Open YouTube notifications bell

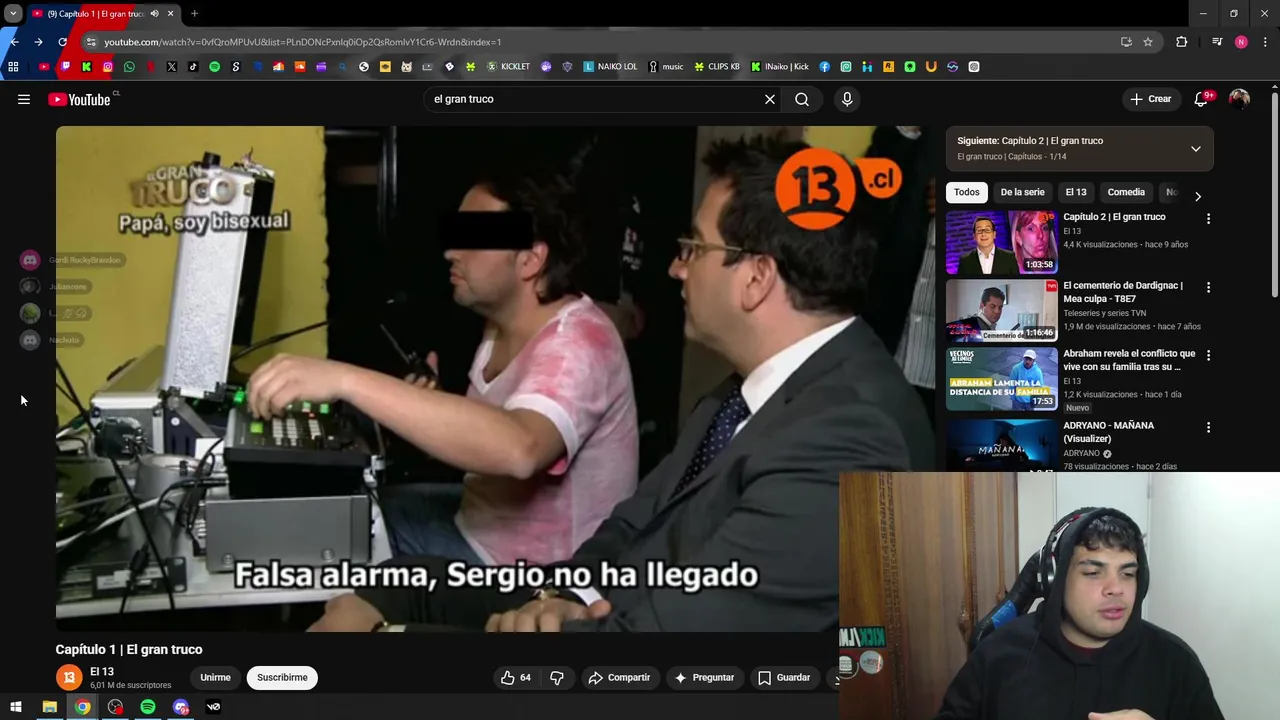click(1201, 99)
